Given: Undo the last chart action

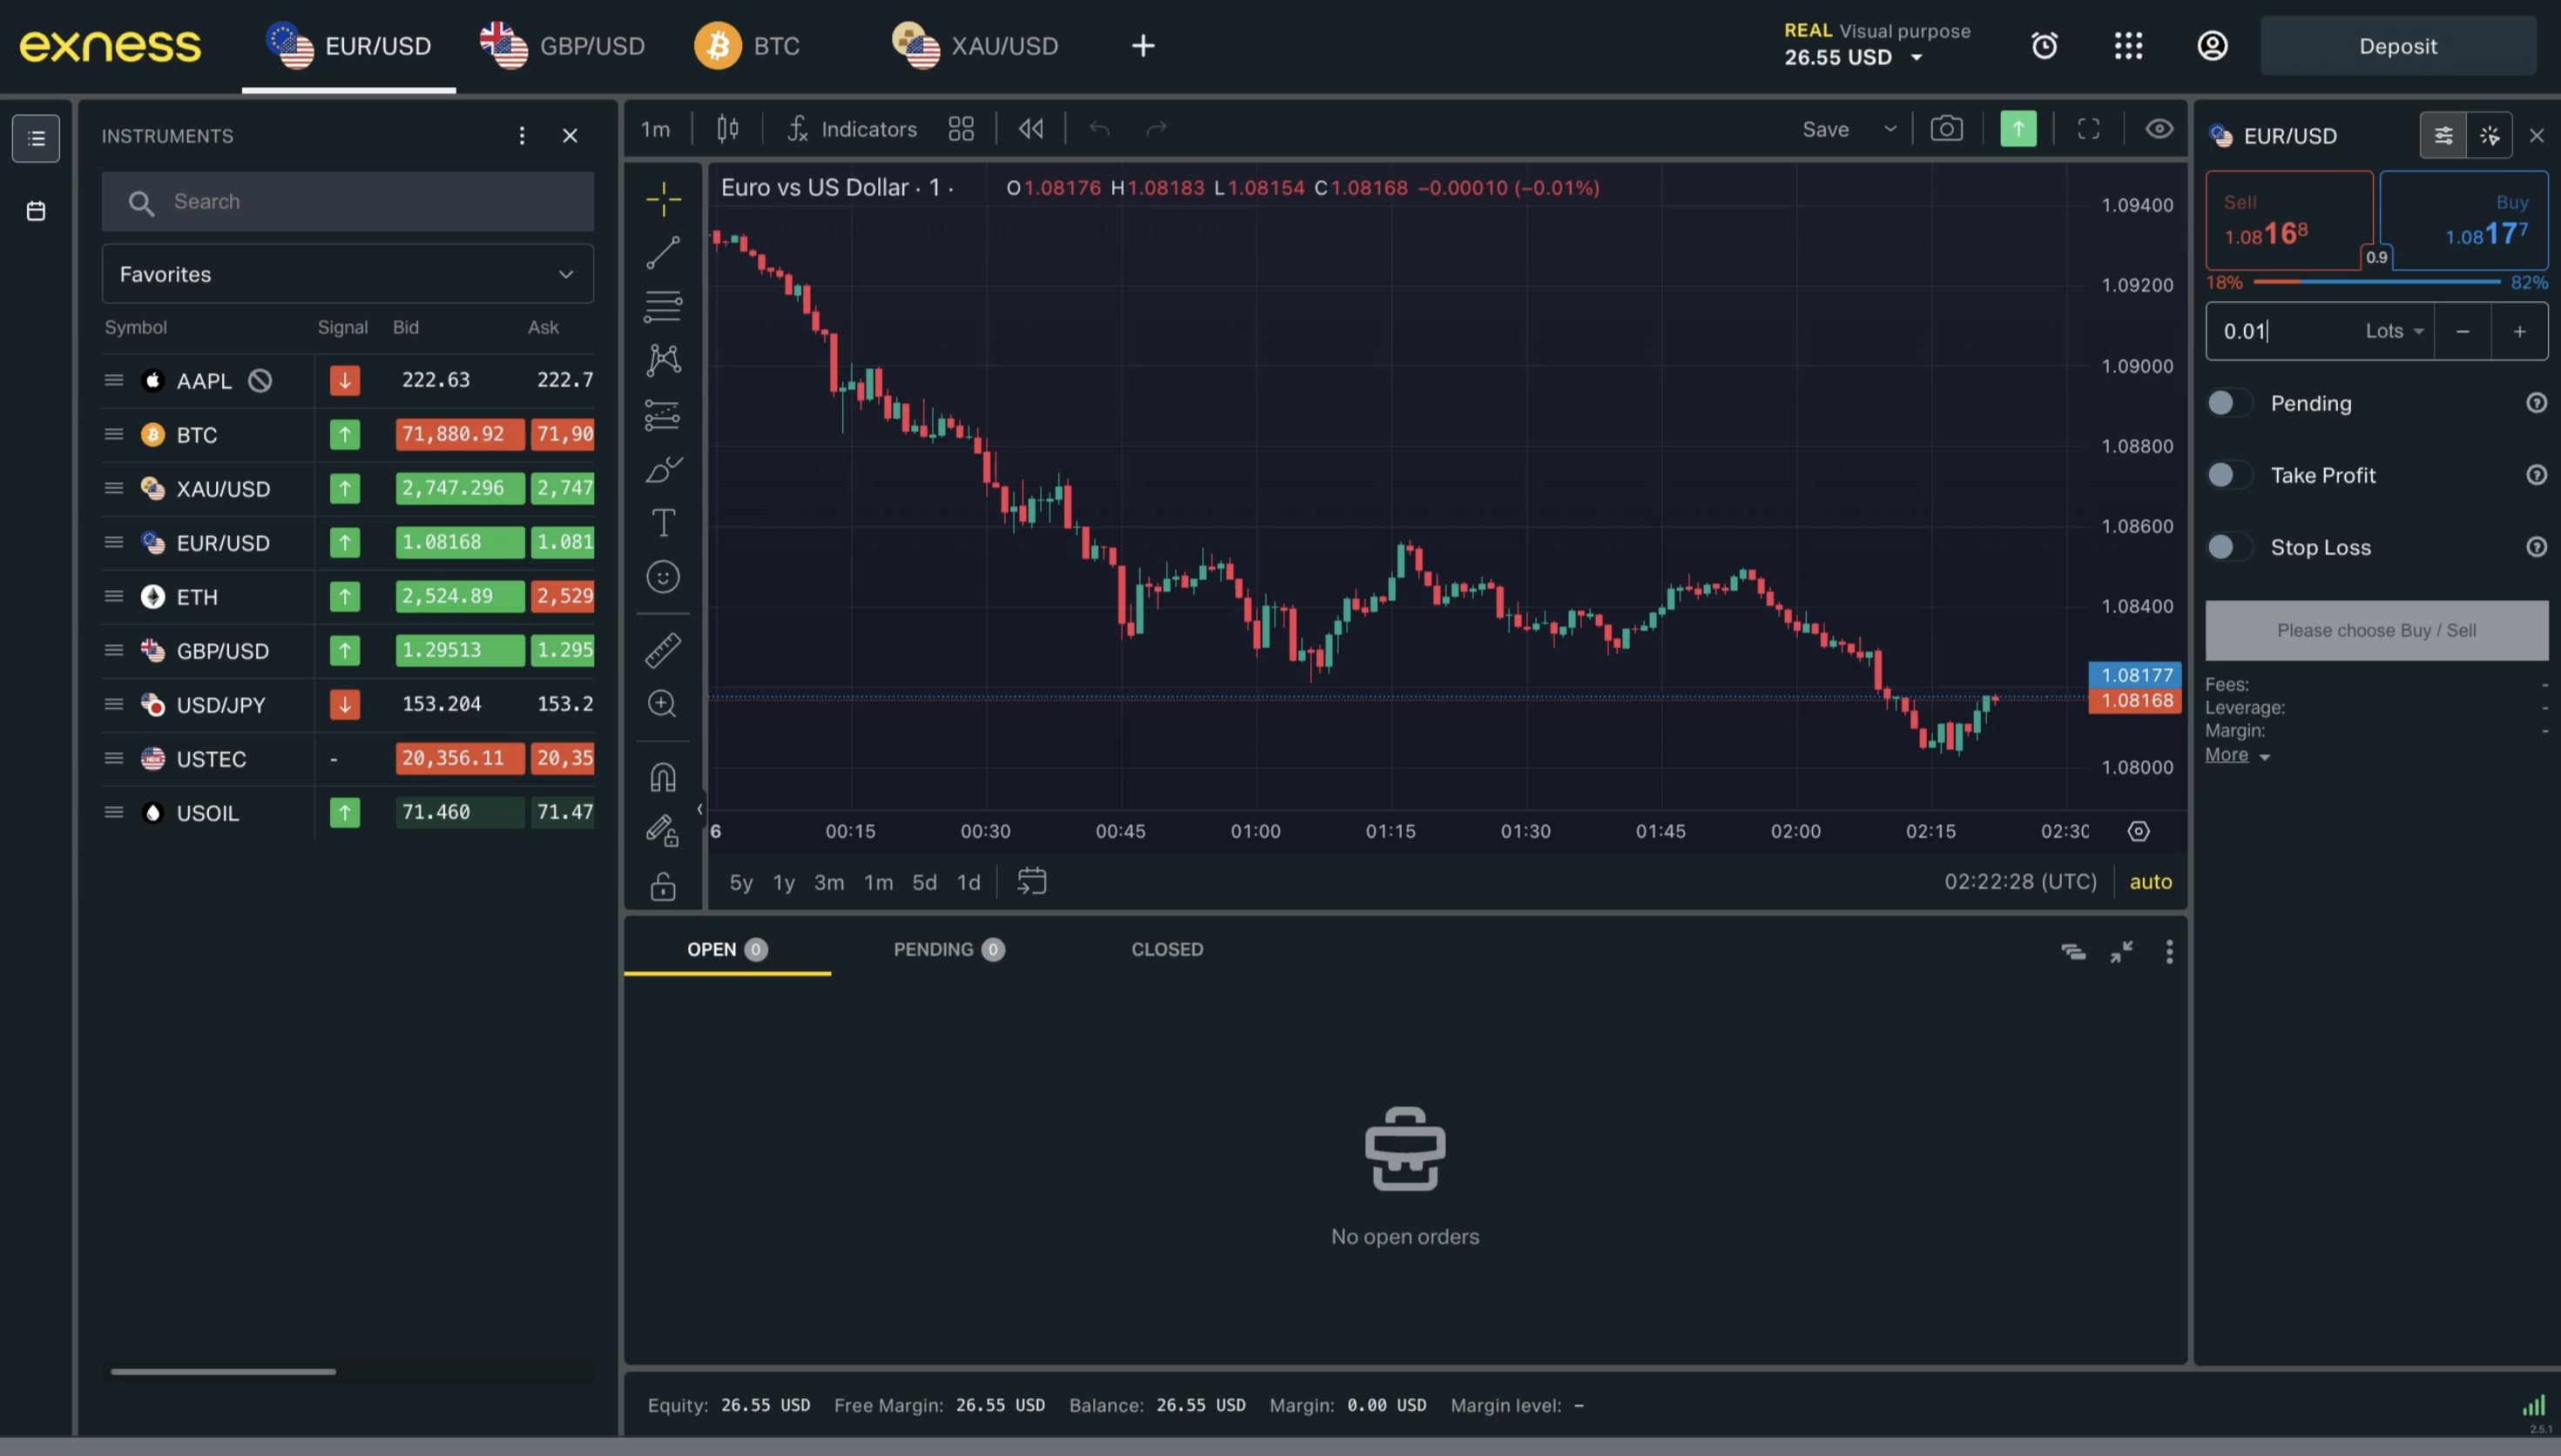Looking at the screenshot, I should (x=1099, y=129).
